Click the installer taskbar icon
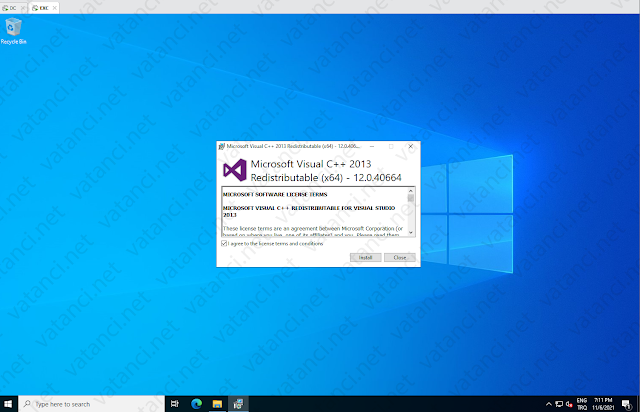 [238, 404]
